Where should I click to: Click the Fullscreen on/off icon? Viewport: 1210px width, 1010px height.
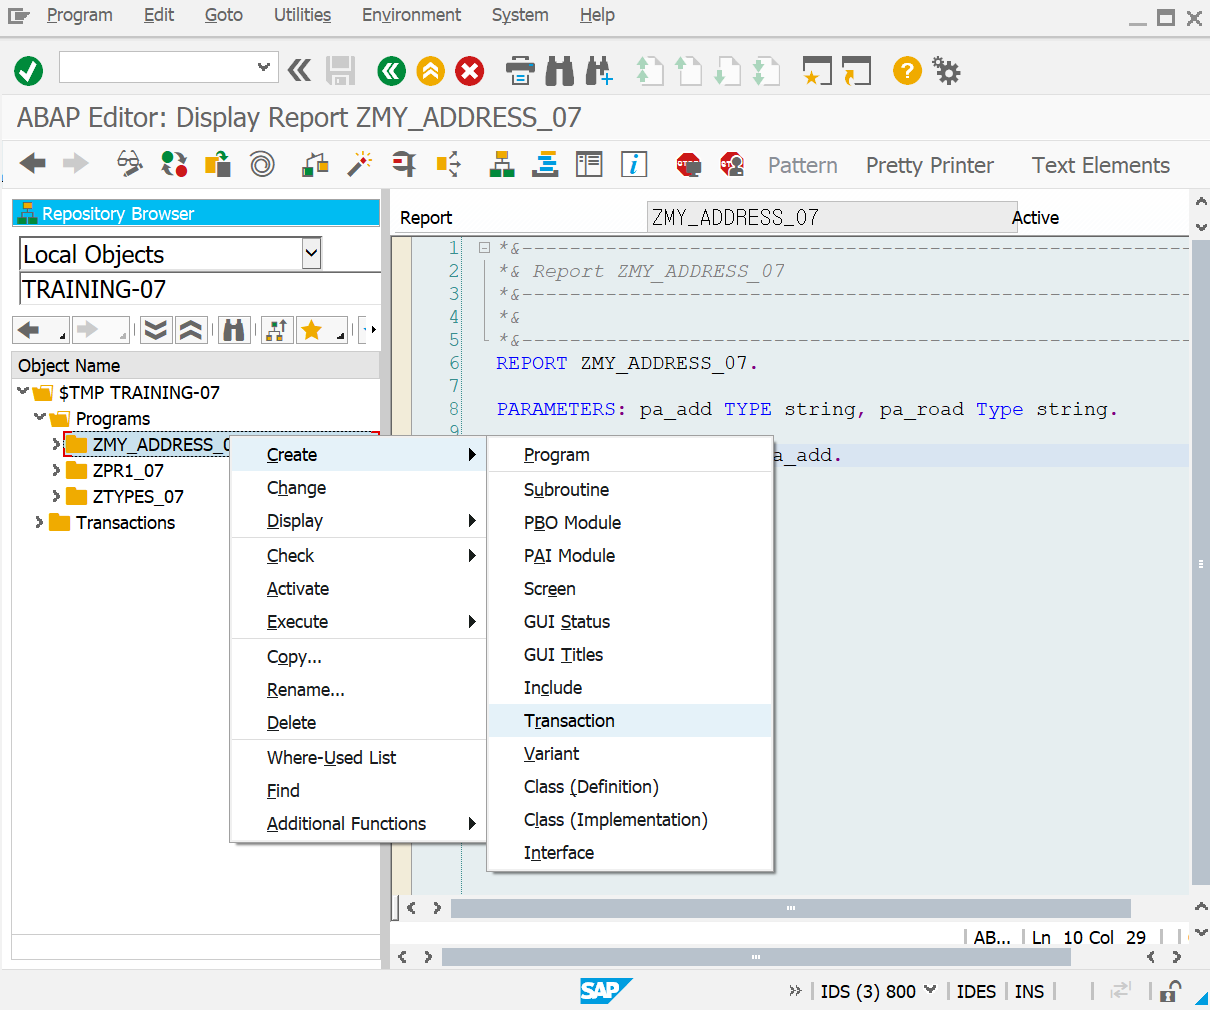tap(589, 164)
